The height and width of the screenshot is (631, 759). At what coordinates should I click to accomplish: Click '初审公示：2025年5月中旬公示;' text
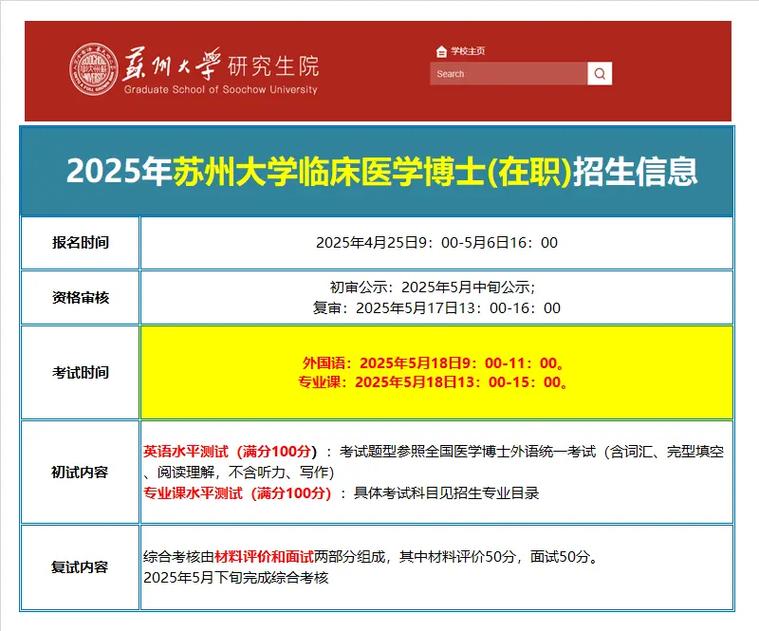coord(433,287)
